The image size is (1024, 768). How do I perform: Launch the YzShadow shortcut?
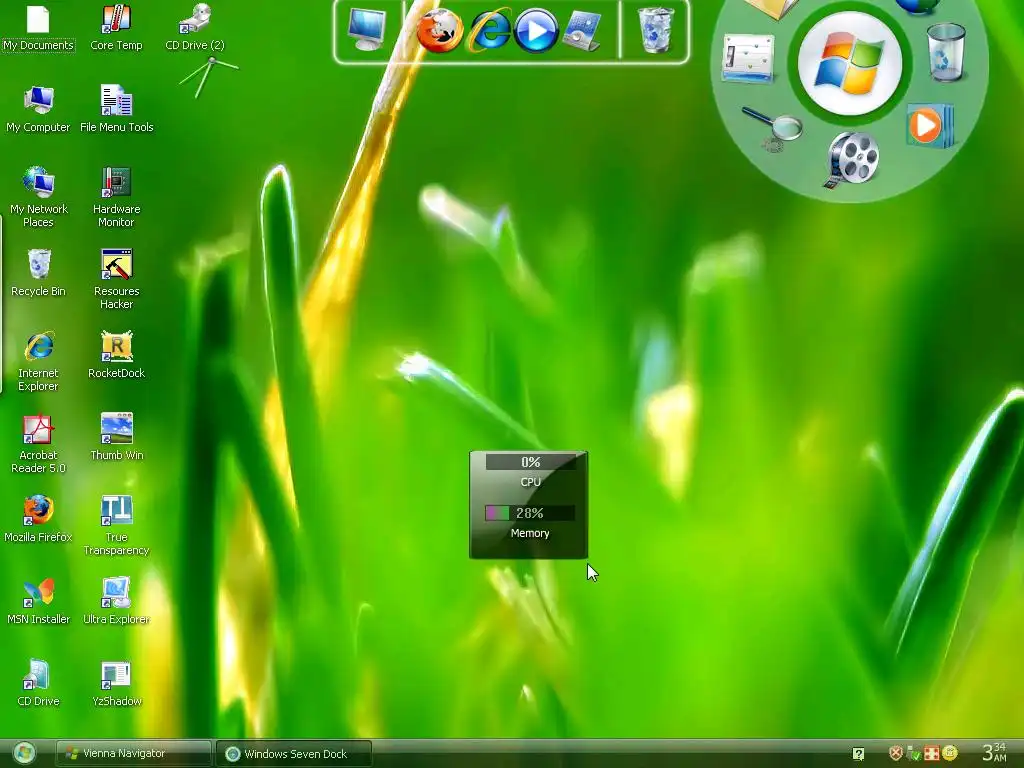click(116, 684)
